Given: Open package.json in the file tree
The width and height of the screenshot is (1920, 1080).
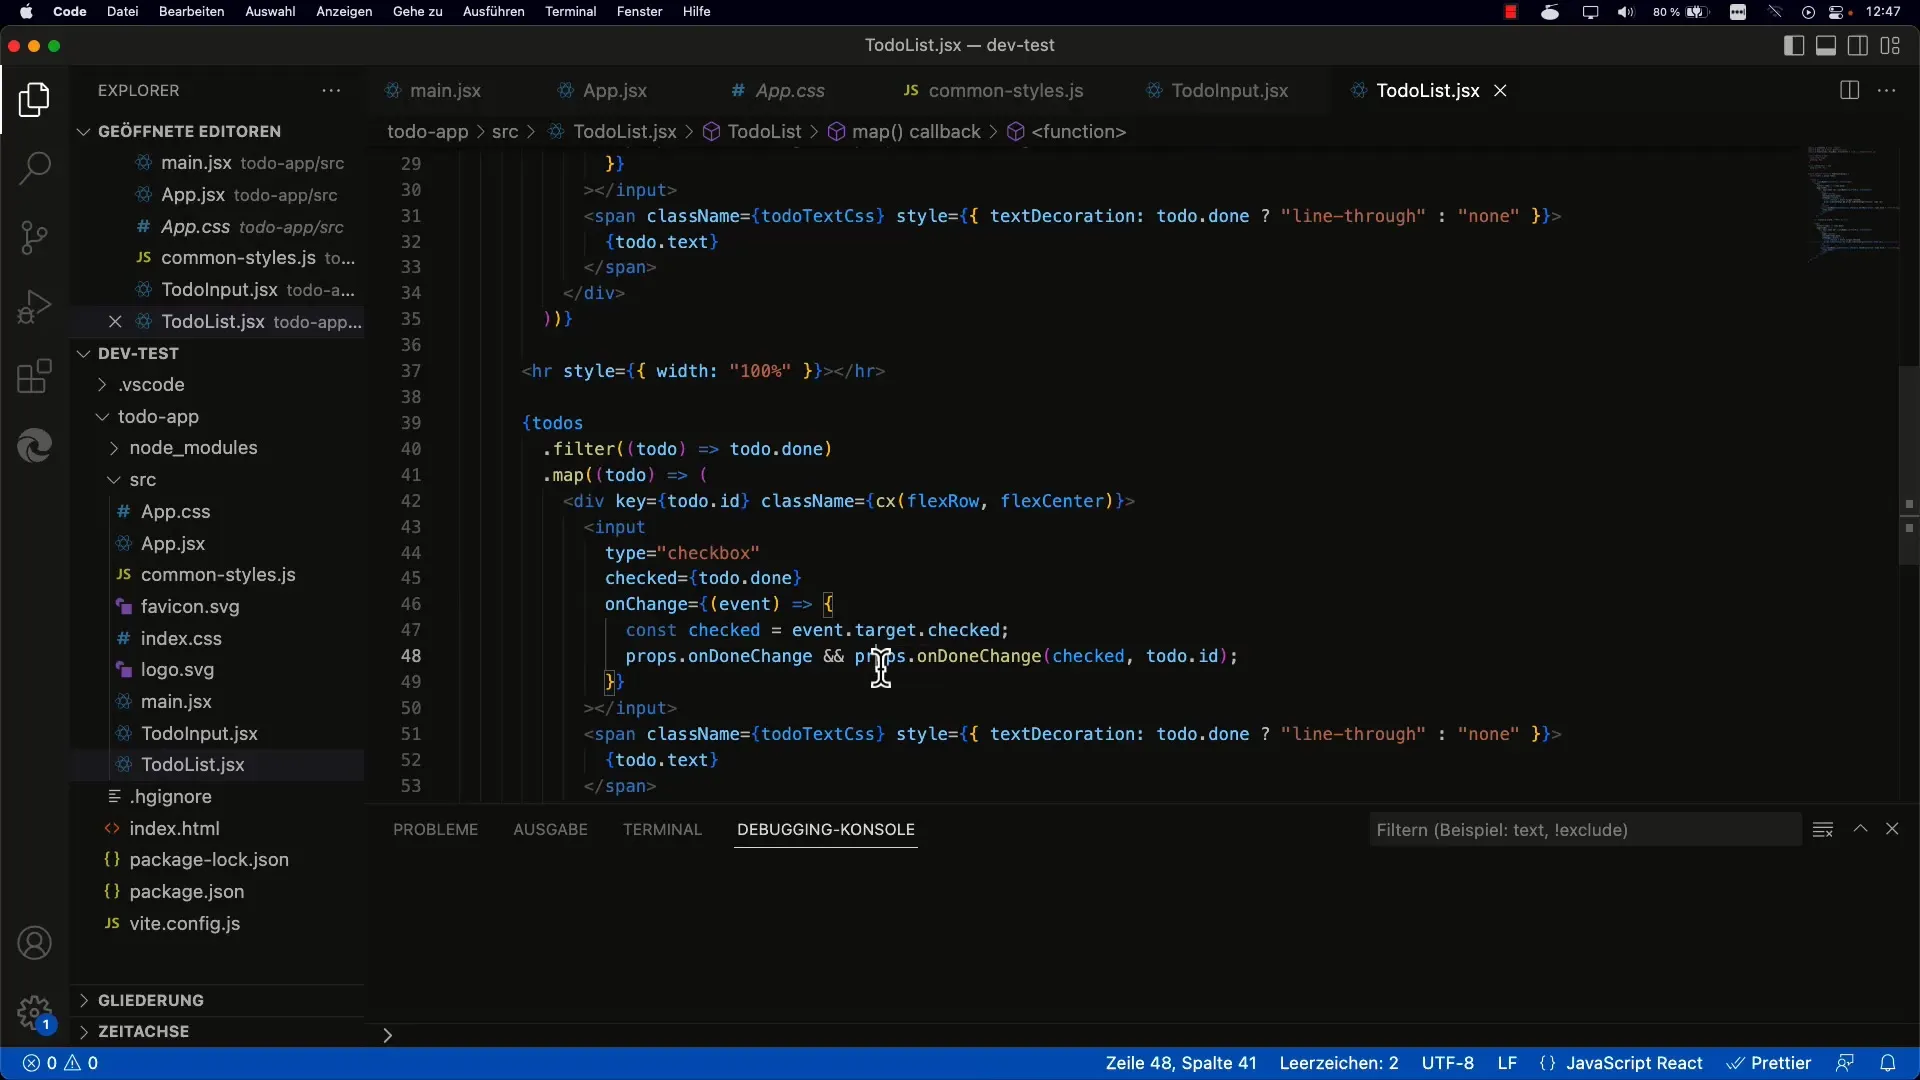Looking at the screenshot, I should (x=186, y=891).
